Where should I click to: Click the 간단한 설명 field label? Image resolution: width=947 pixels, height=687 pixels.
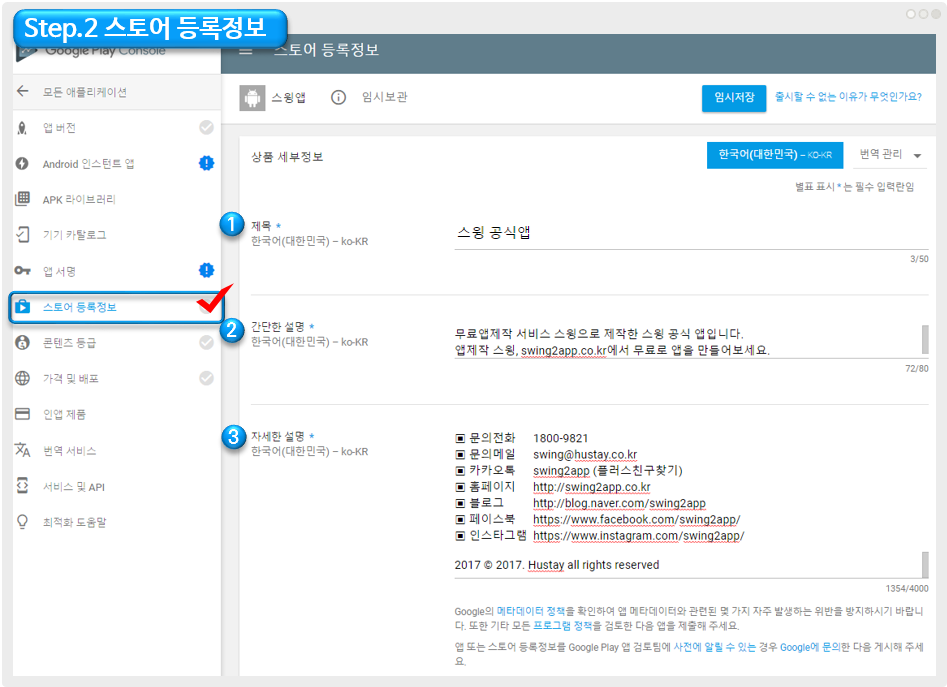[278, 327]
